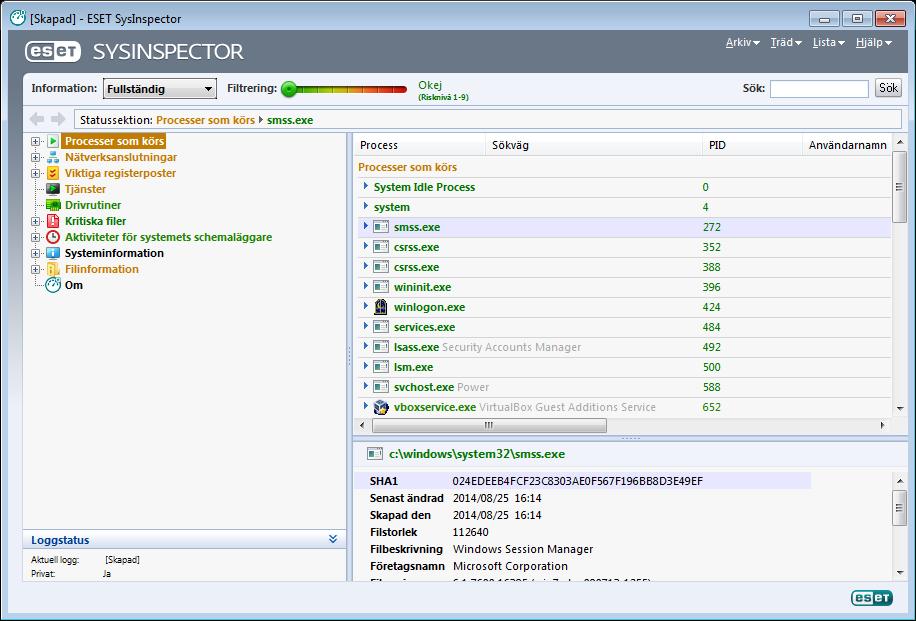Click the Sök search button
Image resolution: width=916 pixels, height=621 pixels.
tap(888, 88)
